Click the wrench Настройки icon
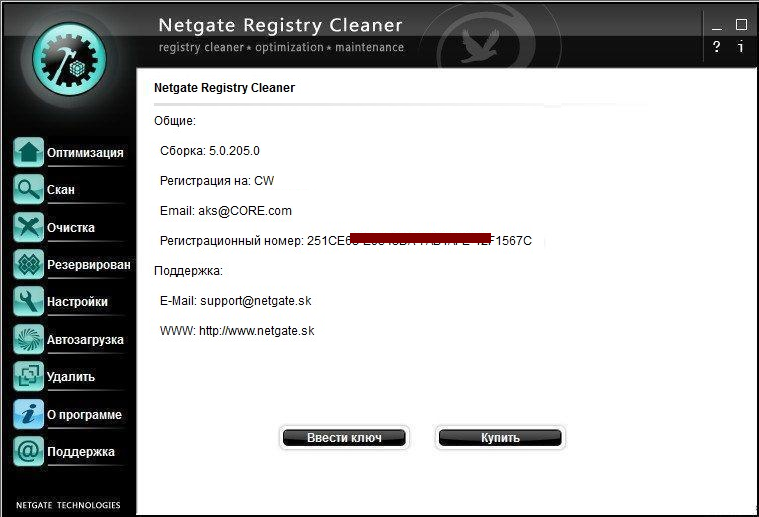Viewport: 759px width, 517px height. click(x=28, y=301)
